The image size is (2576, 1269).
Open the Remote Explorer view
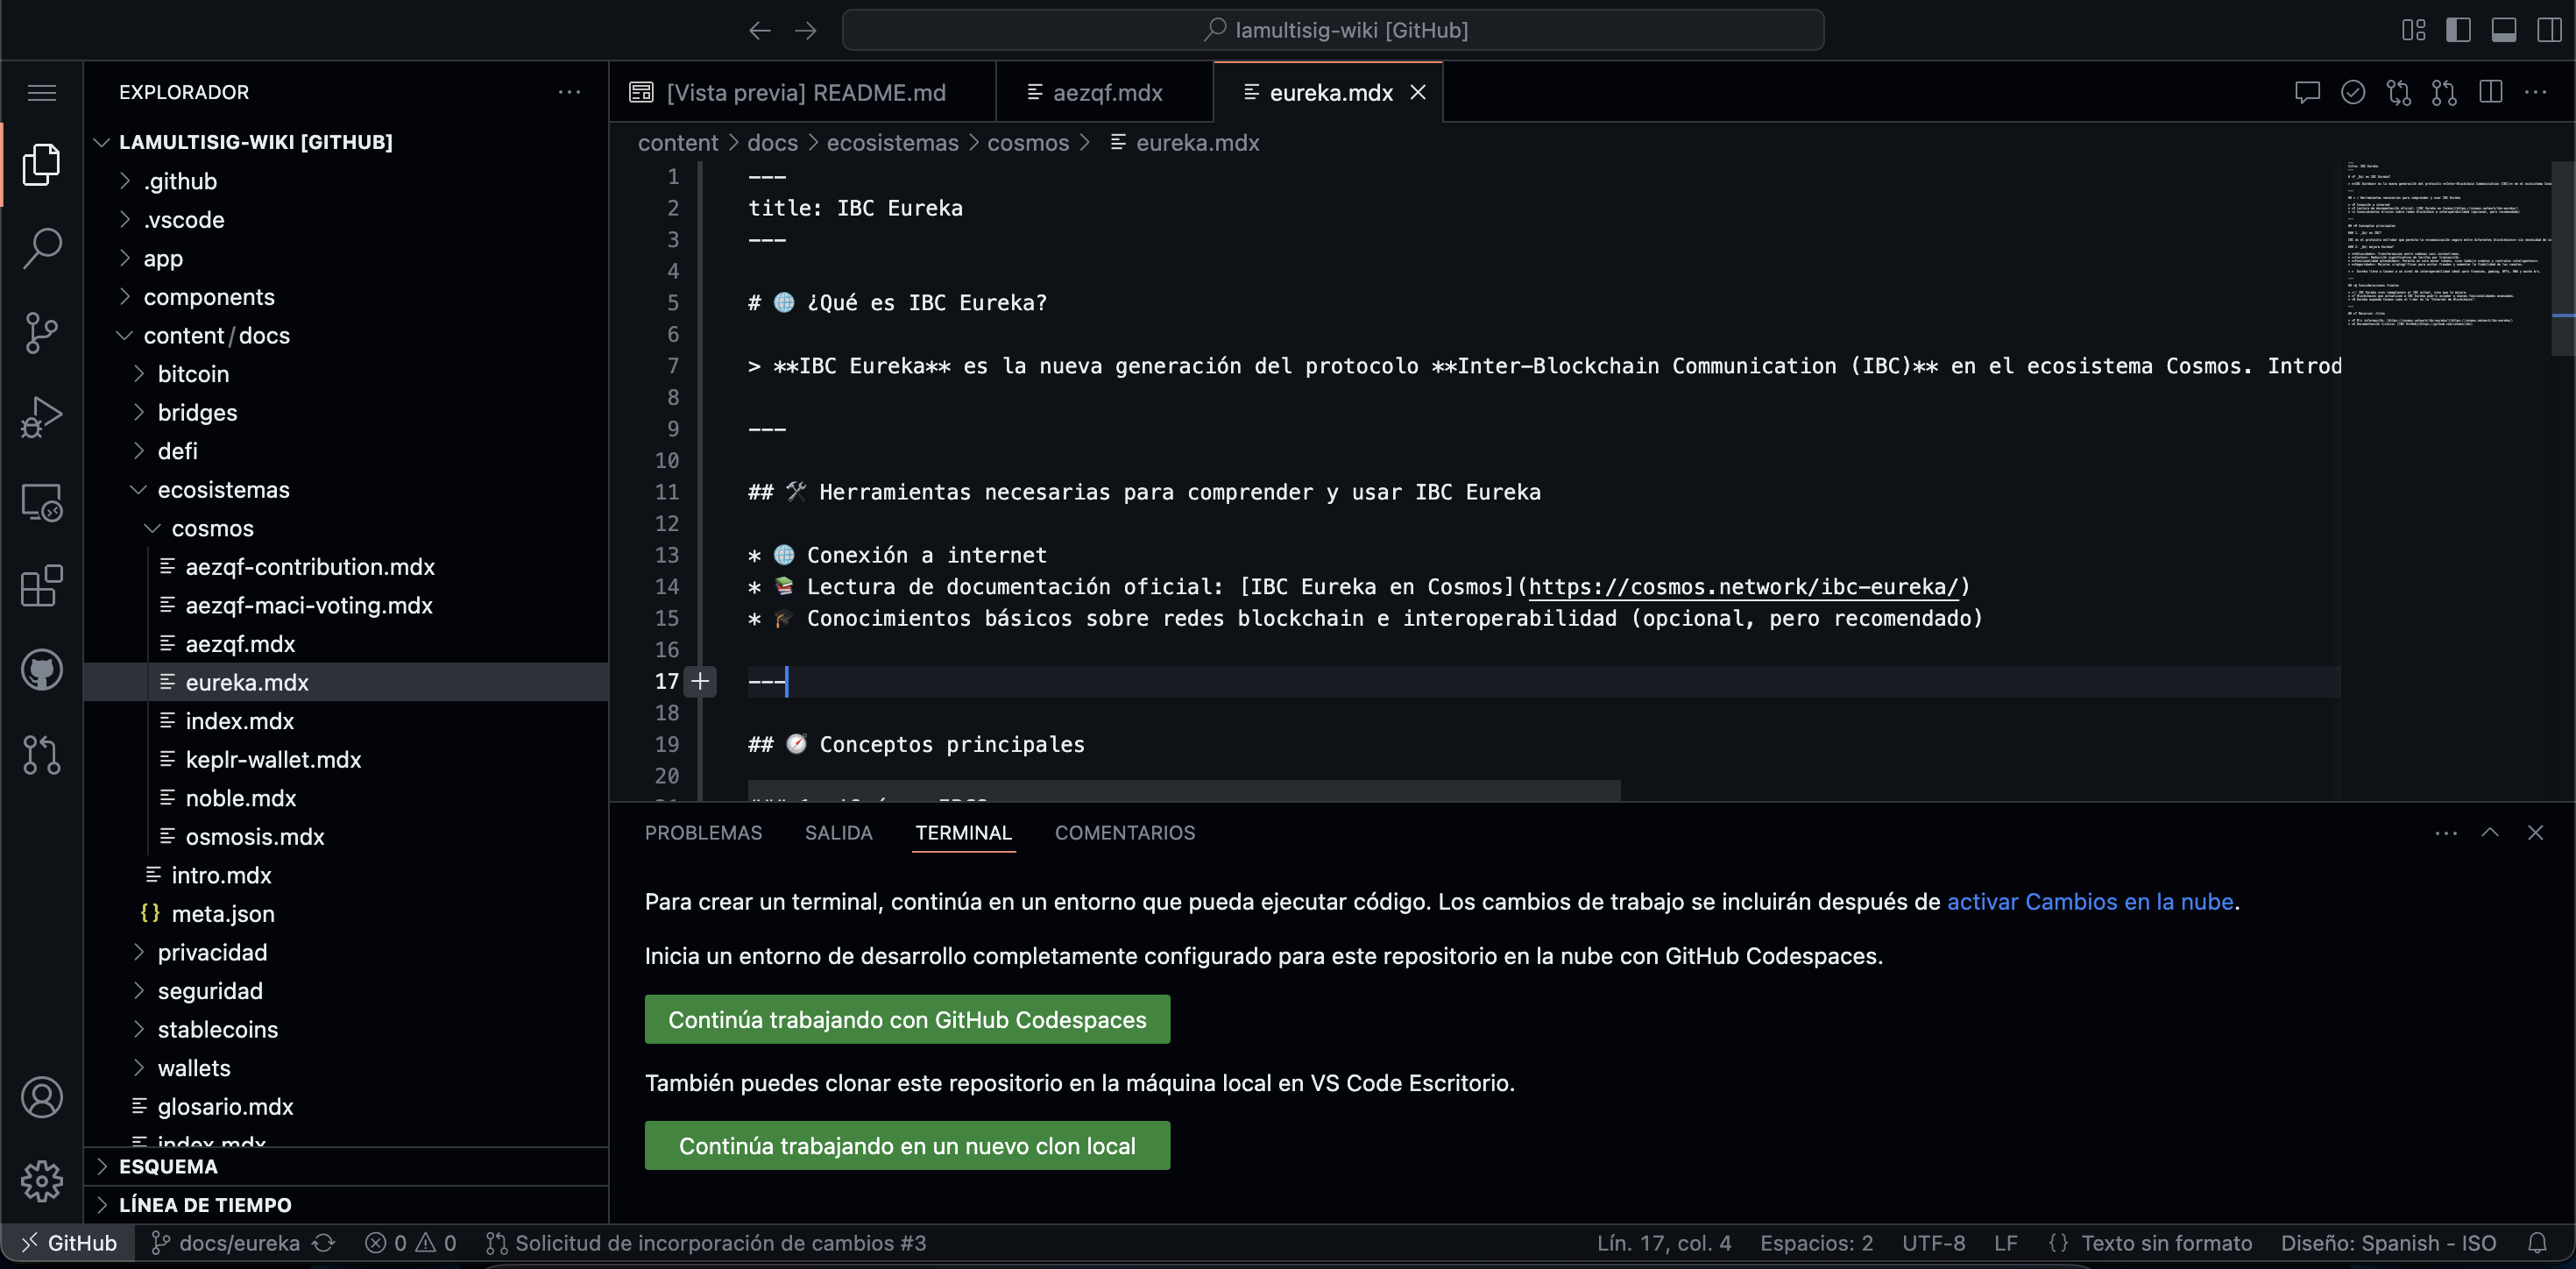[x=41, y=502]
